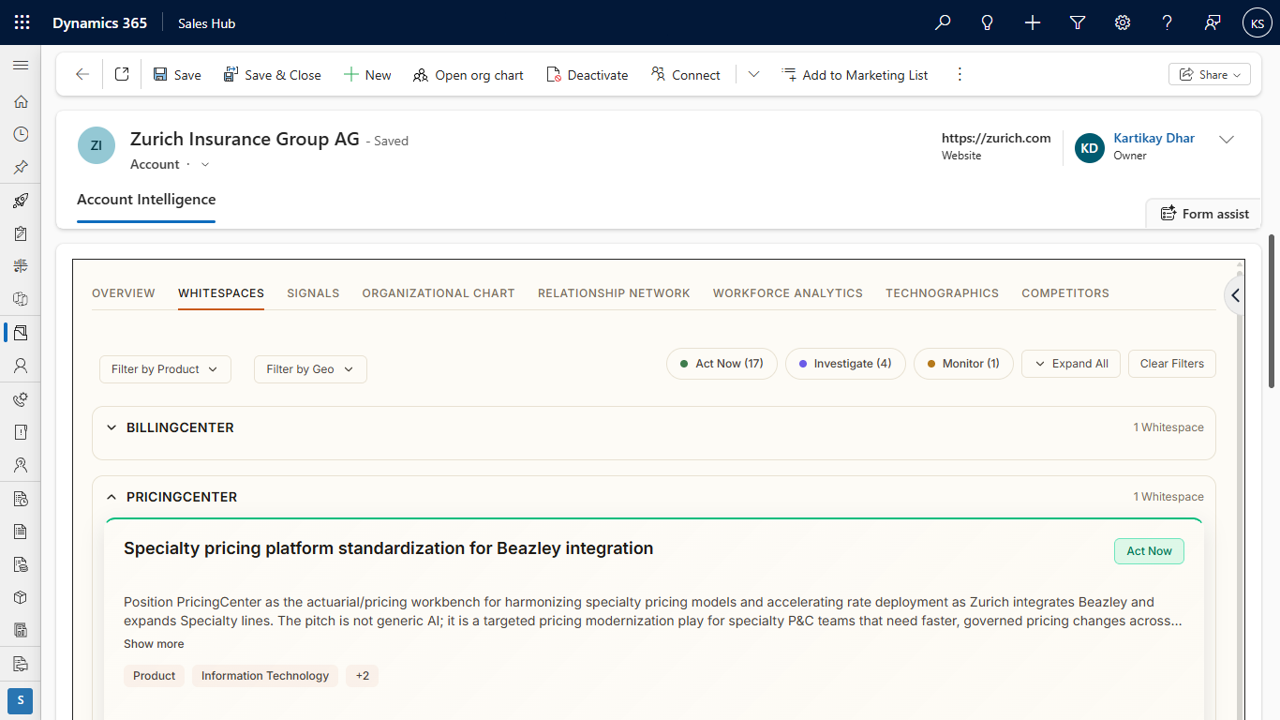This screenshot has height=720, width=1280.
Task: Open the form selector chevron next to Account
Action: coord(205,164)
